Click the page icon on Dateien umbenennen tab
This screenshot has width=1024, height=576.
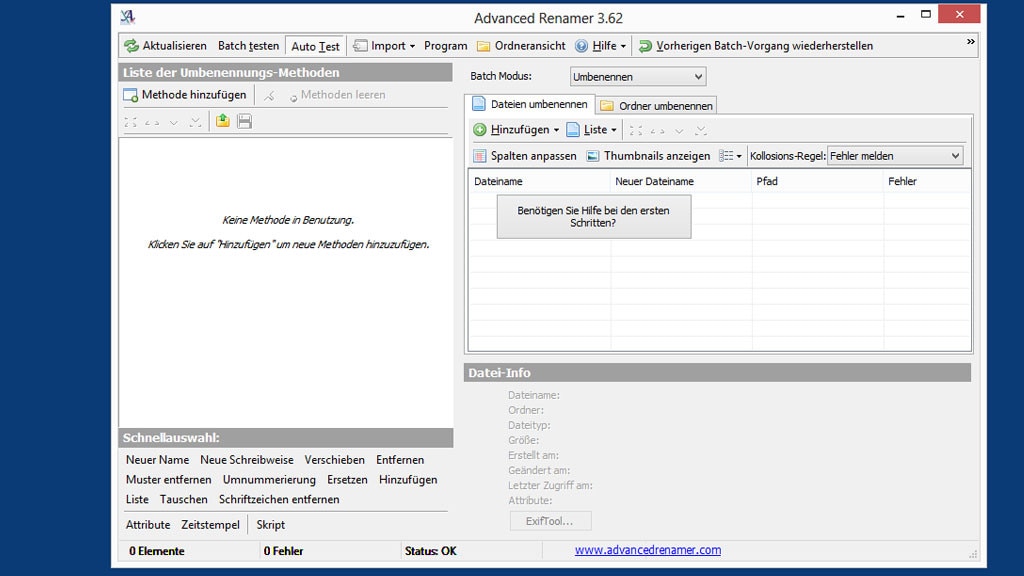tap(479, 104)
